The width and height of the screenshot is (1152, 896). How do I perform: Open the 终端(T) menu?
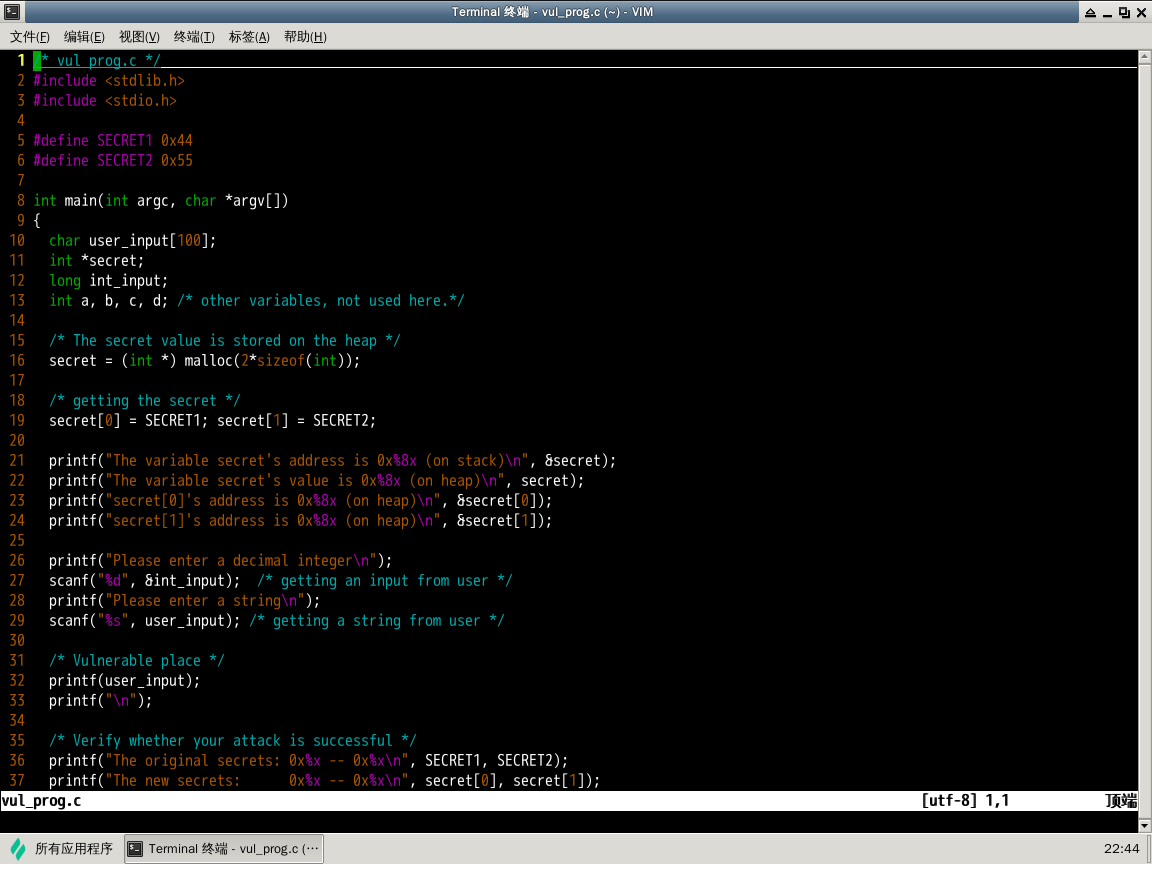pos(194,37)
